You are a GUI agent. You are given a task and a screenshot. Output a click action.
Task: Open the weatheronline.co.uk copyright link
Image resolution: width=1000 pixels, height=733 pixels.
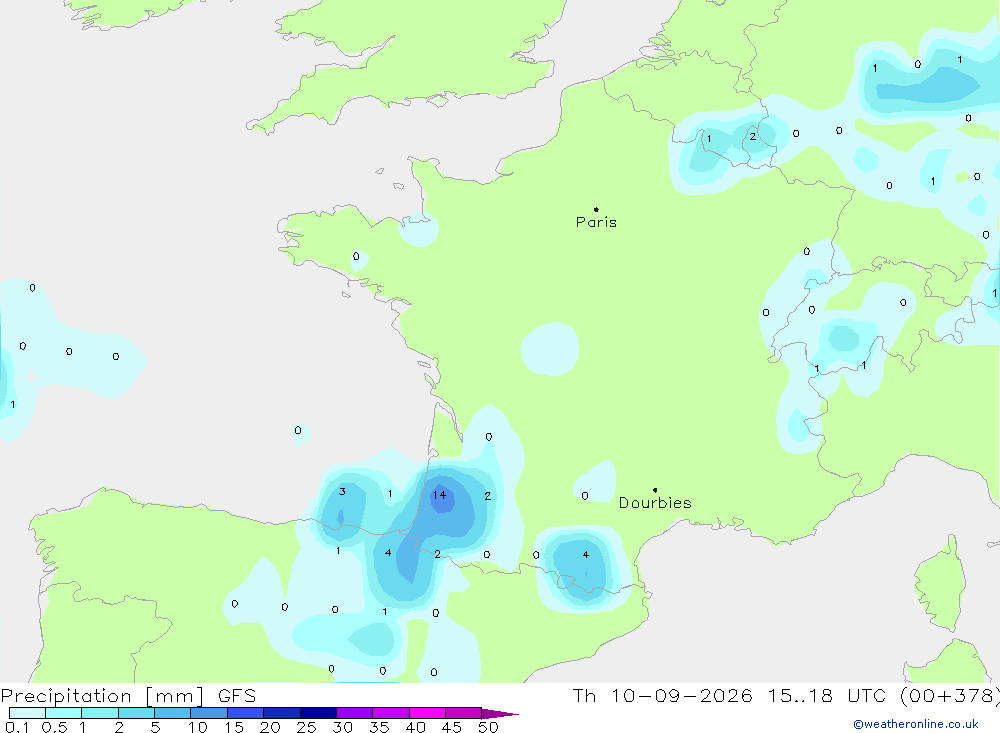pyautogui.click(x=916, y=724)
